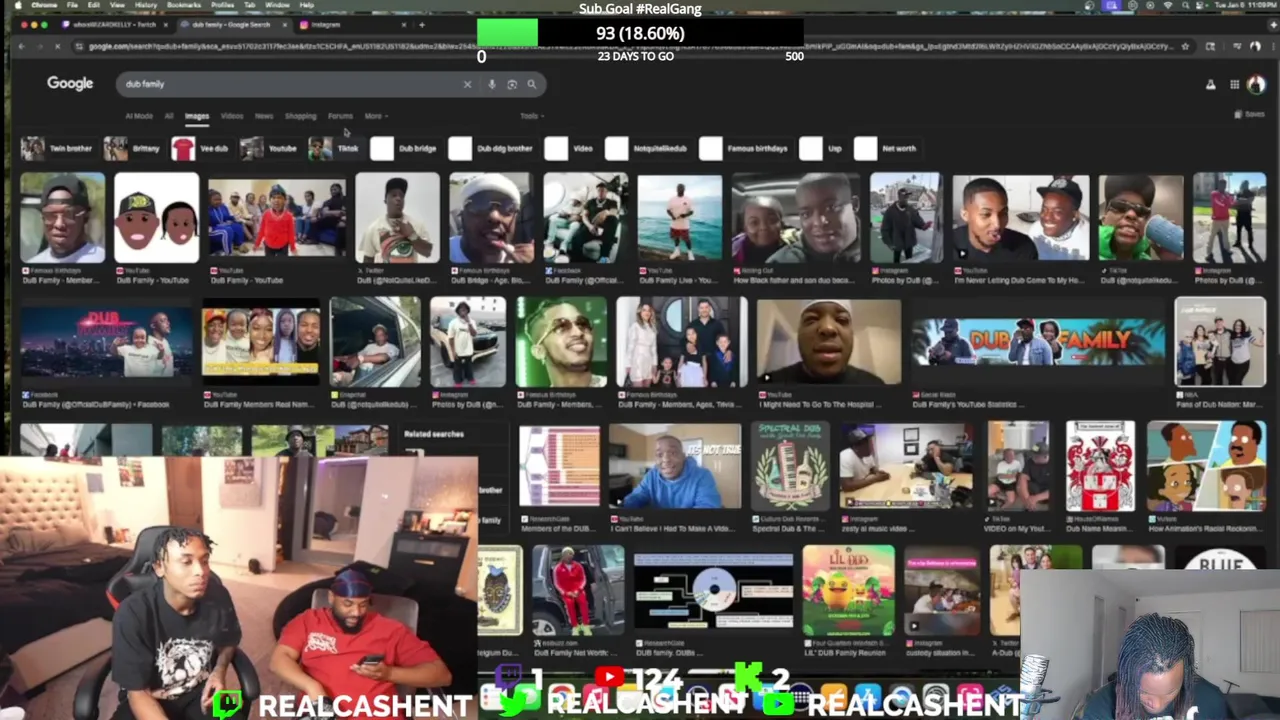Expand the More search filters dropdown
The image size is (1280, 720).
click(375, 116)
